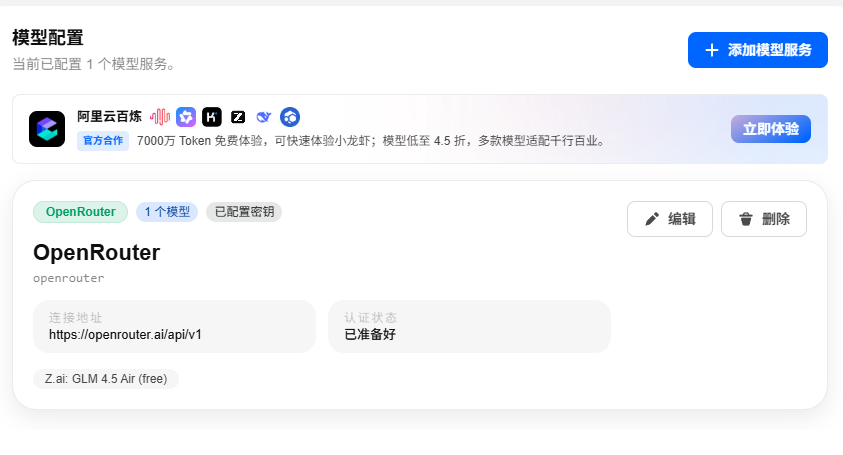843x455 pixels.
Task: Click the pencil icon for editing OpenRouter
Action: (x=652, y=219)
